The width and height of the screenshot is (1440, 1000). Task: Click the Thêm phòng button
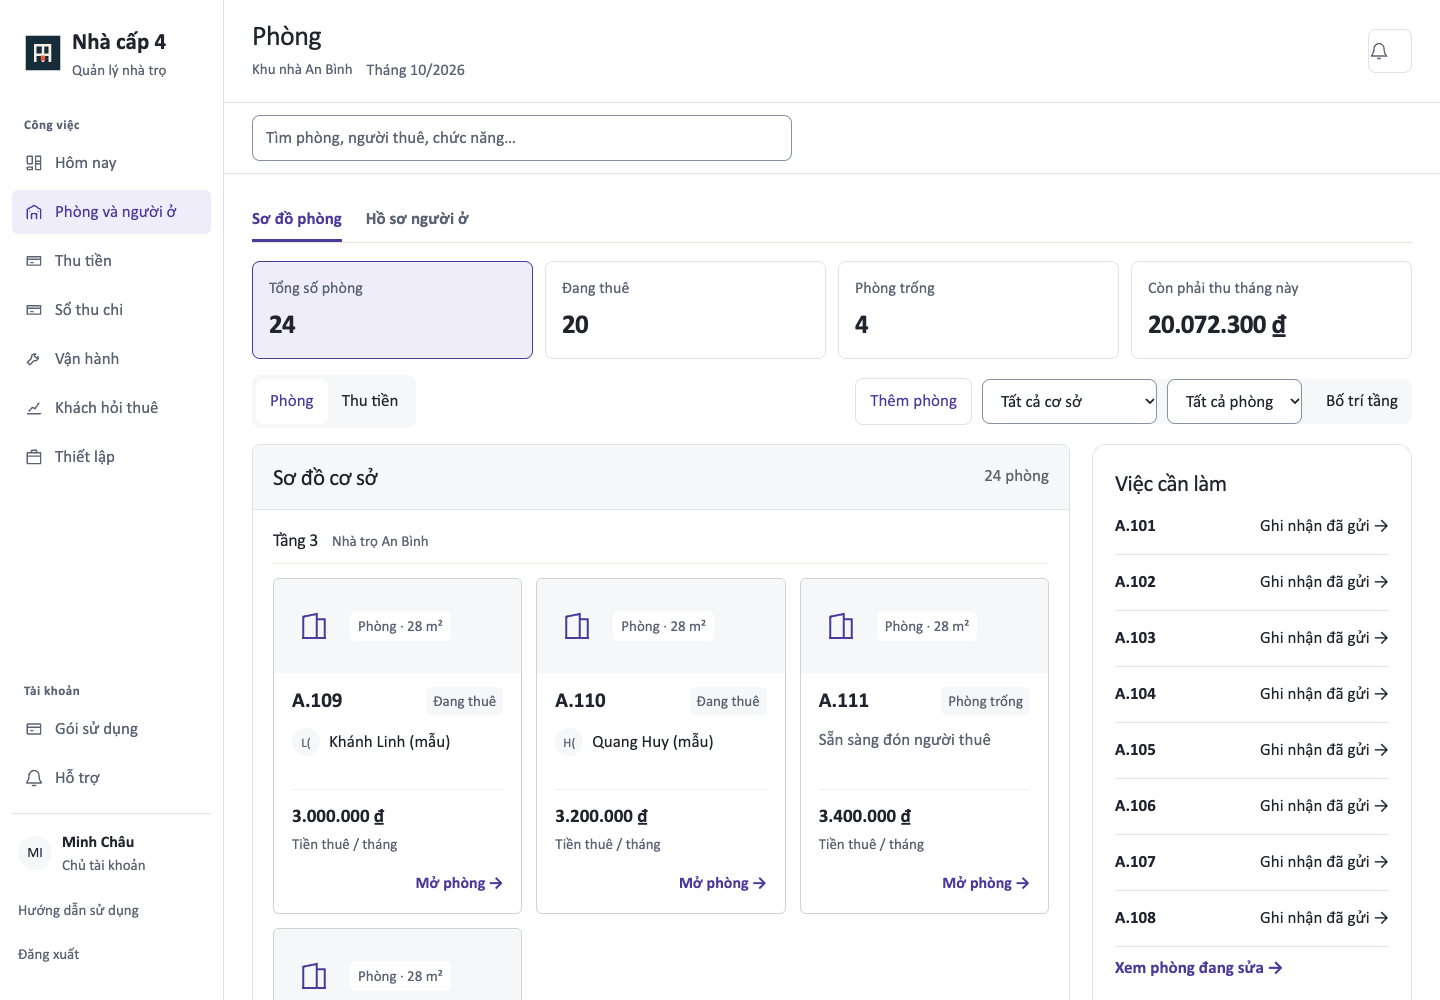pos(913,401)
